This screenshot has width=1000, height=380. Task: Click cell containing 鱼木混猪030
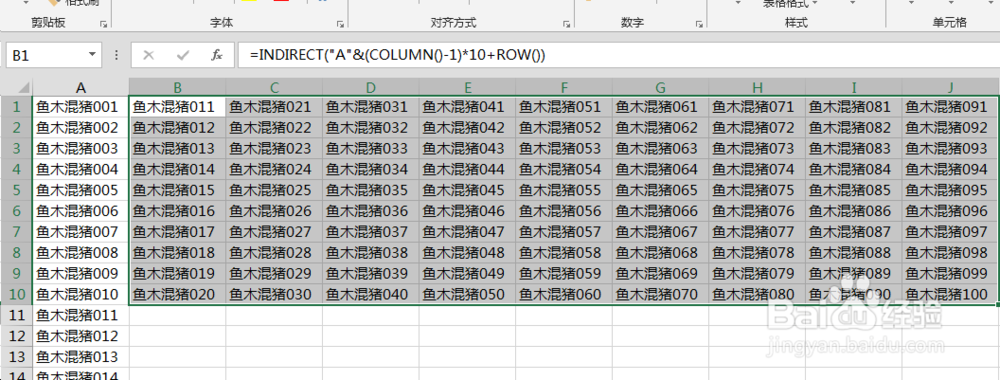click(274, 294)
